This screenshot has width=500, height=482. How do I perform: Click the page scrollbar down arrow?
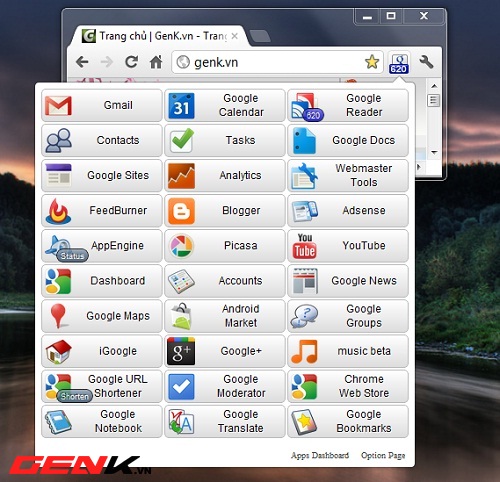pyautogui.click(x=434, y=153)
